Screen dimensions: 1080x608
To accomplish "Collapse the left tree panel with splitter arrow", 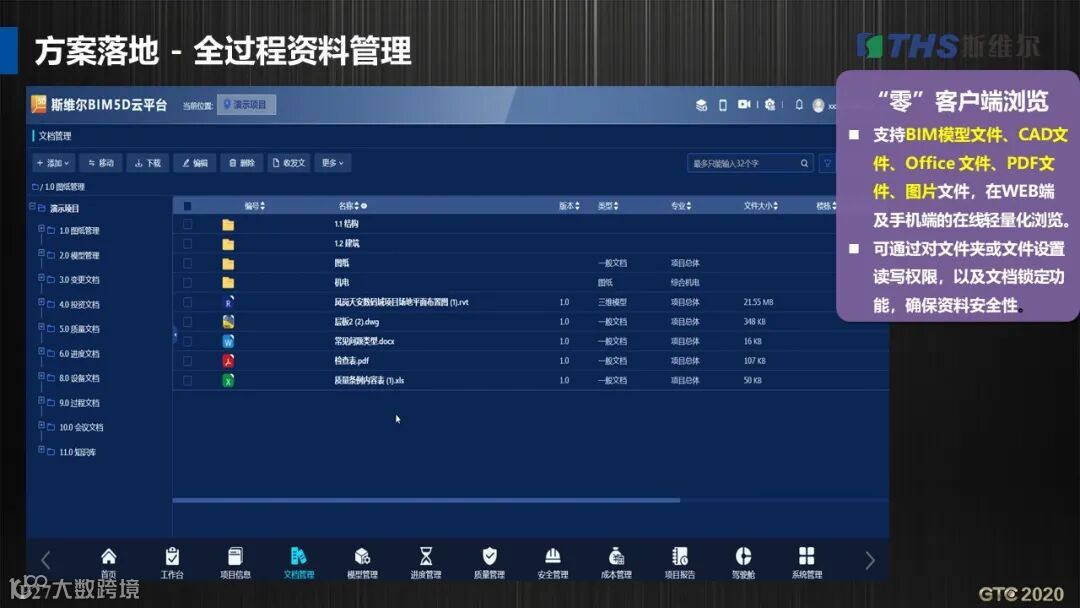I will point(175,335).
